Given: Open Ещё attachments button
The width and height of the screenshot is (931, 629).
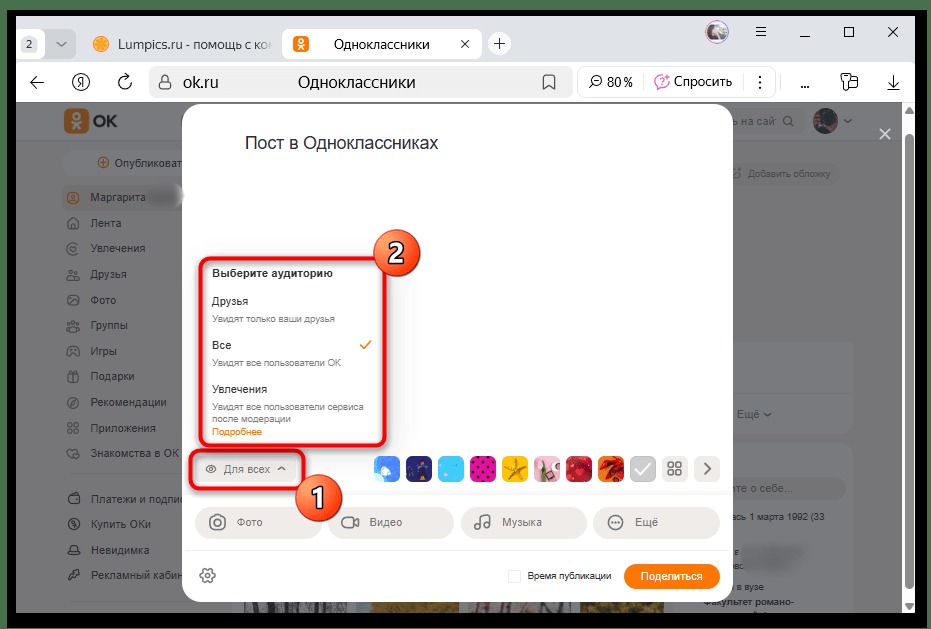Looking at the screenshot, I should click(x=656, y=522).
